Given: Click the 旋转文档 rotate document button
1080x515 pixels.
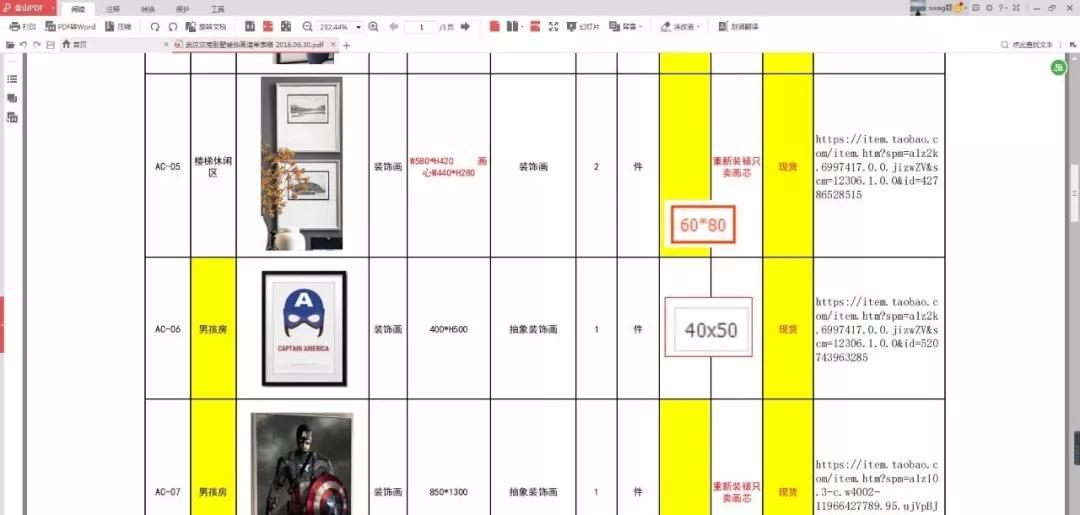Looking at the screenshot, I should coord(206,27).
